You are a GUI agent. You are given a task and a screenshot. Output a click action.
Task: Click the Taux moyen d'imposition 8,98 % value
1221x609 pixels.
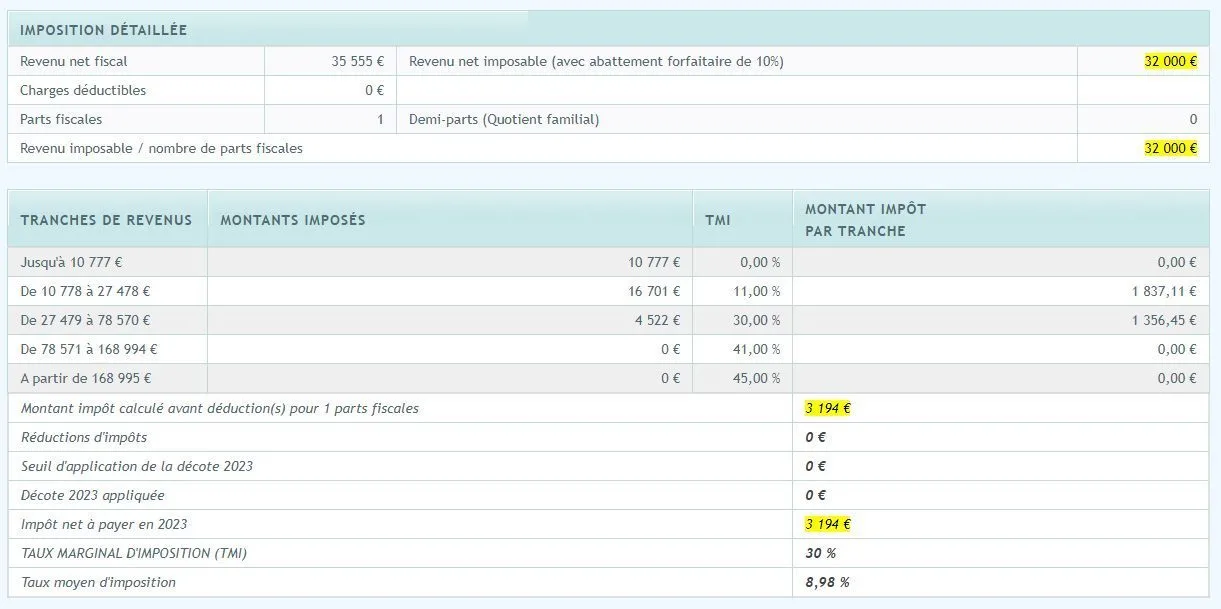coord(827,582)
